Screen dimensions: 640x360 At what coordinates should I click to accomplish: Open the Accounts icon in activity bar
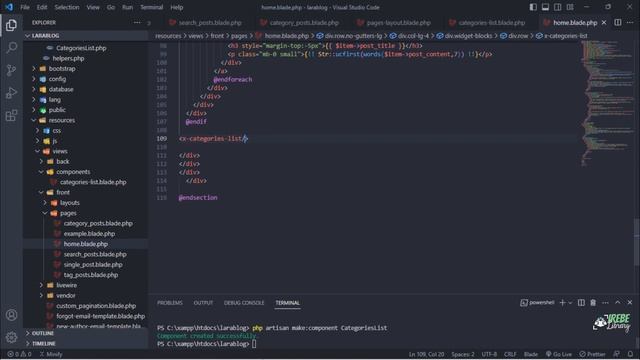tap(11, 315)
